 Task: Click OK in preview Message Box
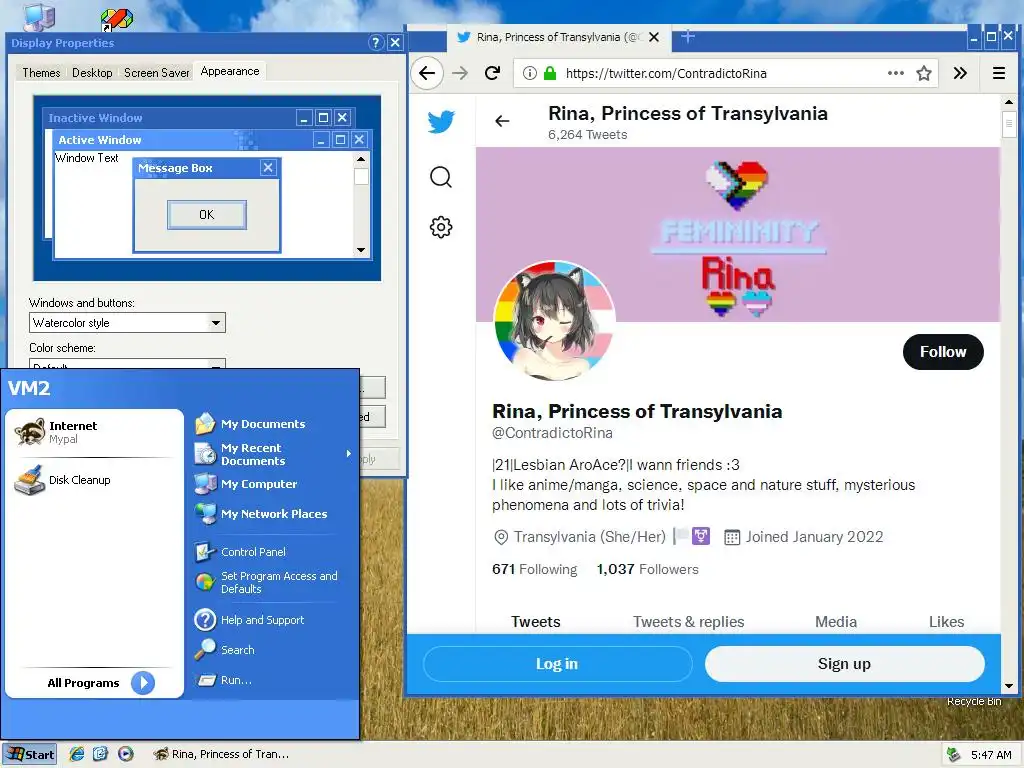tap(207, 215)
